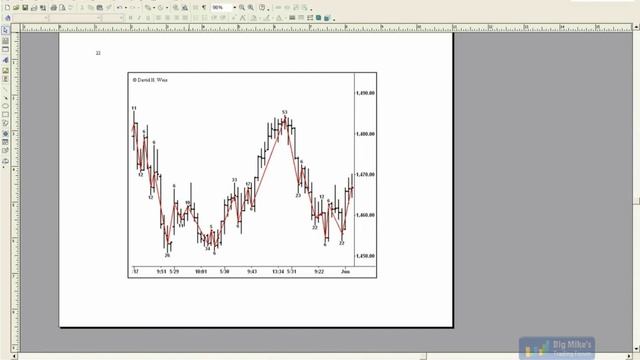This screenshot has height=360, width=640.
Task: Toggle Underline formatting
Action: click(x=148, y=18)
